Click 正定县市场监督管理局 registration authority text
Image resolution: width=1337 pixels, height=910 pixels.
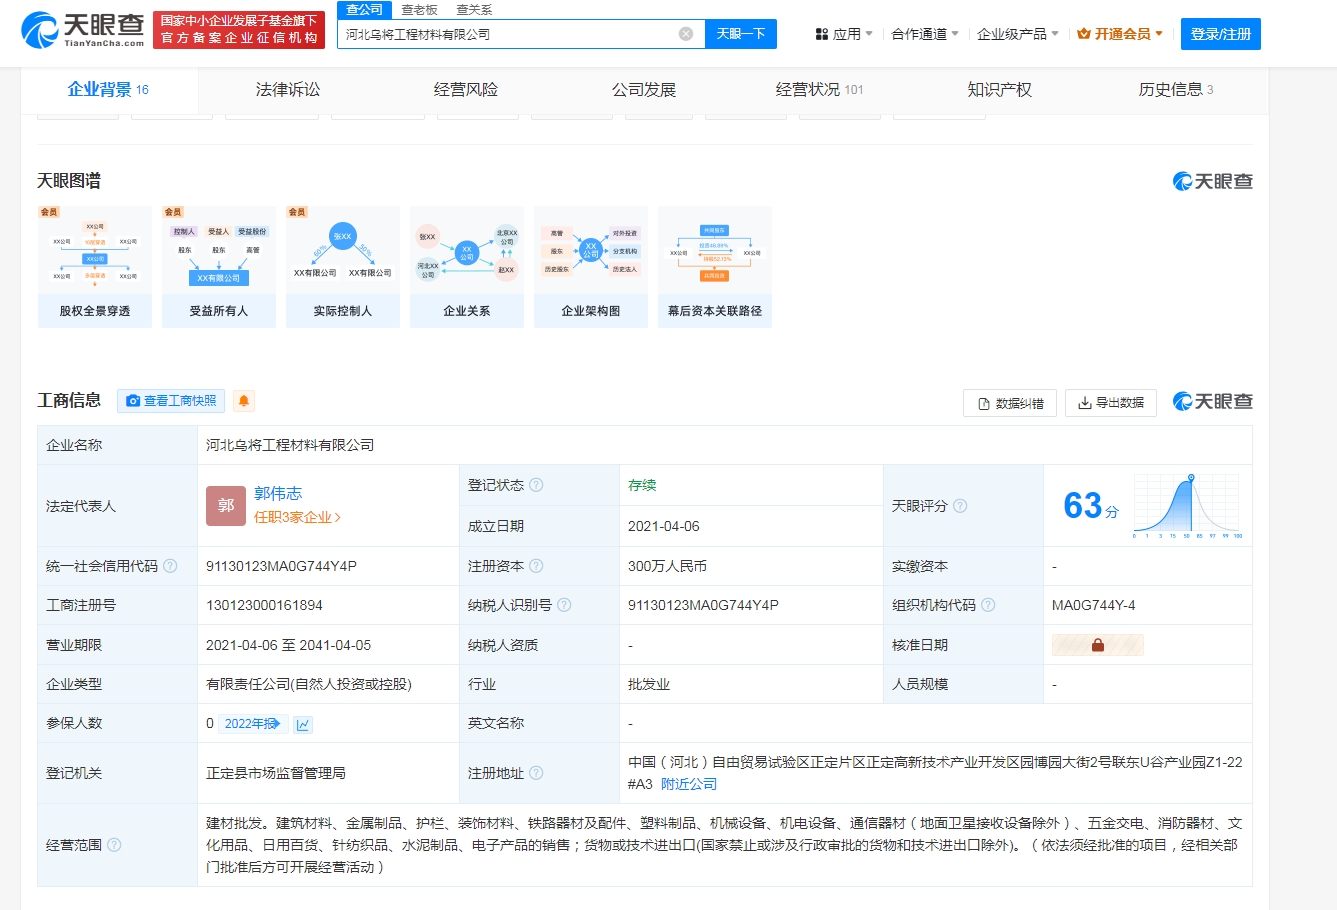click(276, 773)
